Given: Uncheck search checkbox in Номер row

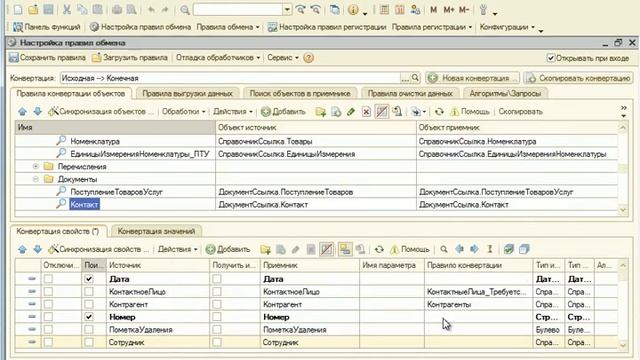Looking at the screenshot, I should (89, 317).
